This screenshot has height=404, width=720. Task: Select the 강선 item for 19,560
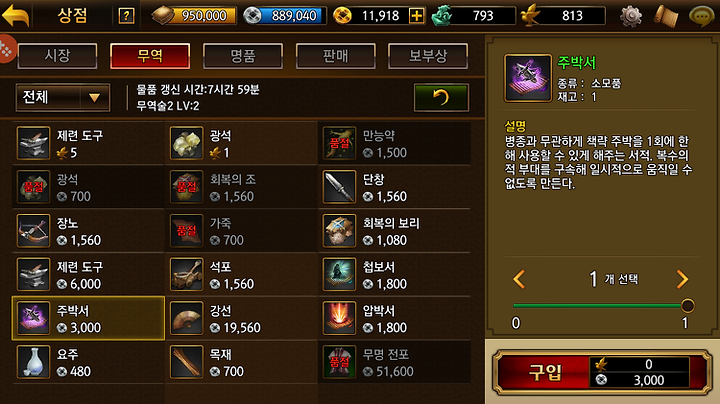pyautogui.click(x=242, y=318)
